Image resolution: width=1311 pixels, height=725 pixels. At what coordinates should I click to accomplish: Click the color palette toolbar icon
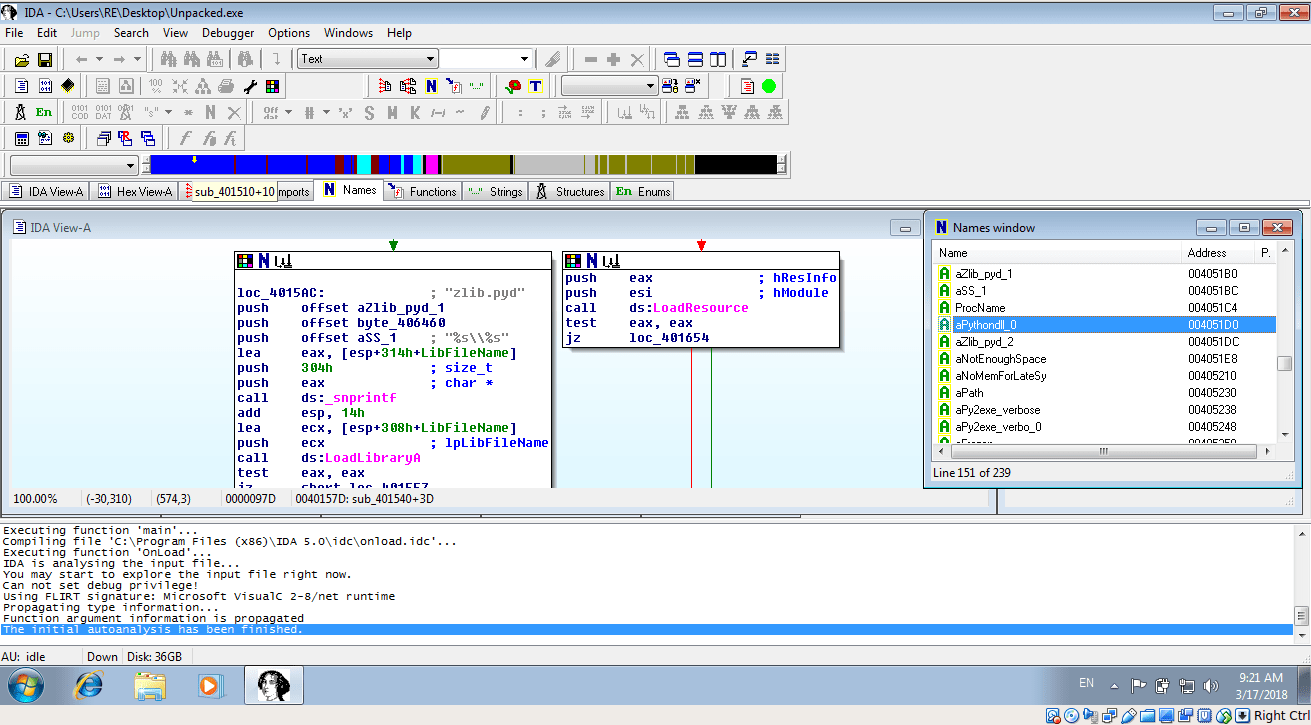(272, 86)
